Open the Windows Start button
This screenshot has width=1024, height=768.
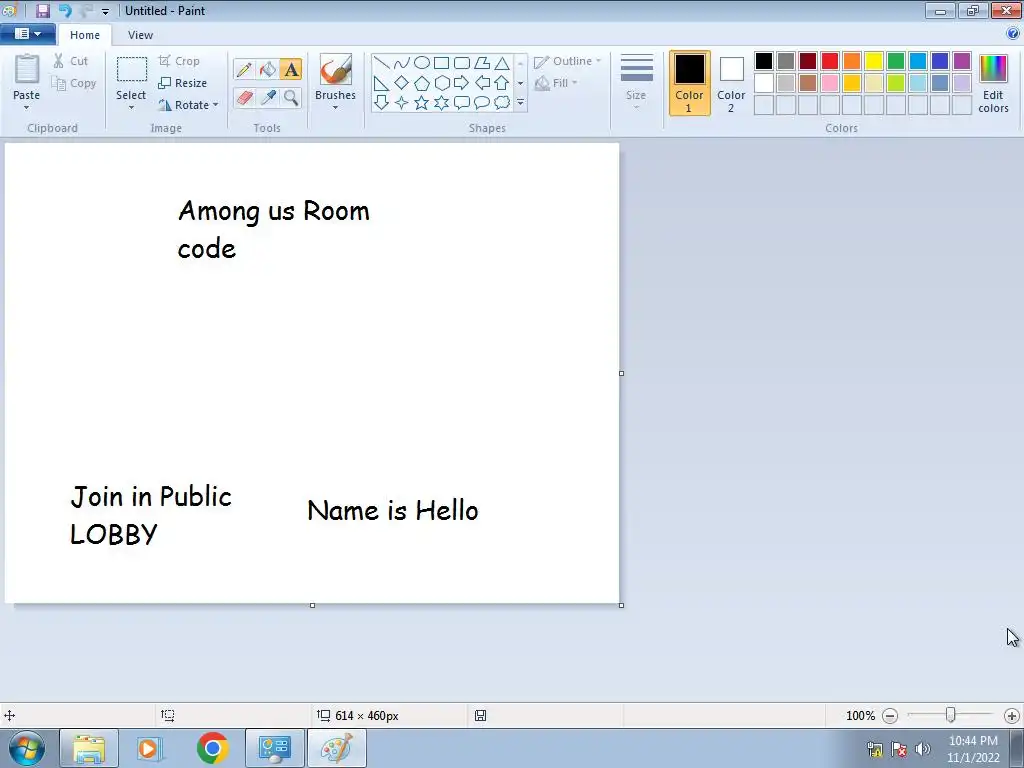pyautogui.click(x=27, y=748)
